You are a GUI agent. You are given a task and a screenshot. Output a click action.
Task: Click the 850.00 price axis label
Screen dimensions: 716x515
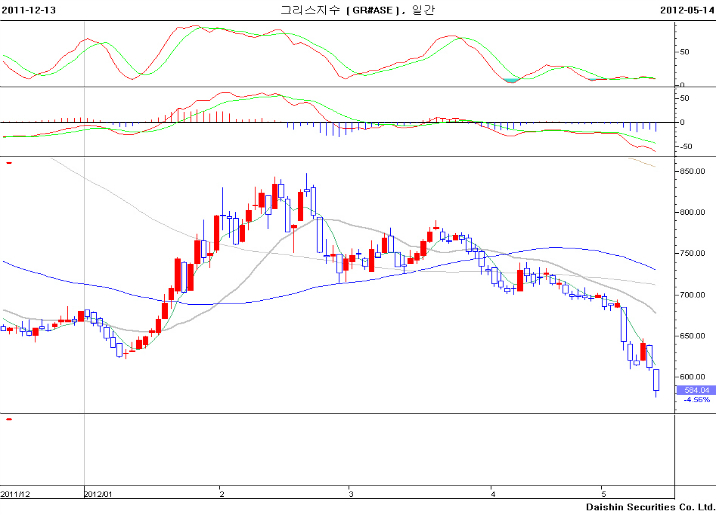coord(694,171)
